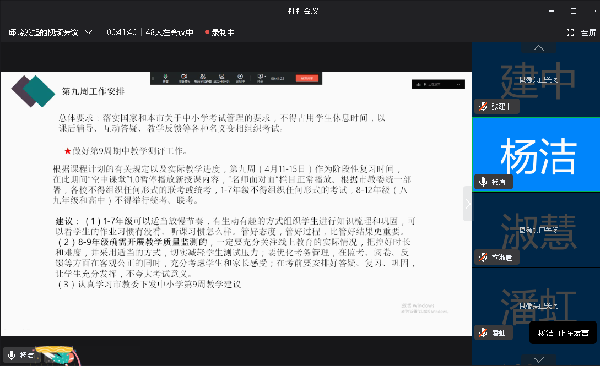Select 杨洁's highlighted speaker tile
This screenshot has height=366, width=600.
(x=536, y=154)
